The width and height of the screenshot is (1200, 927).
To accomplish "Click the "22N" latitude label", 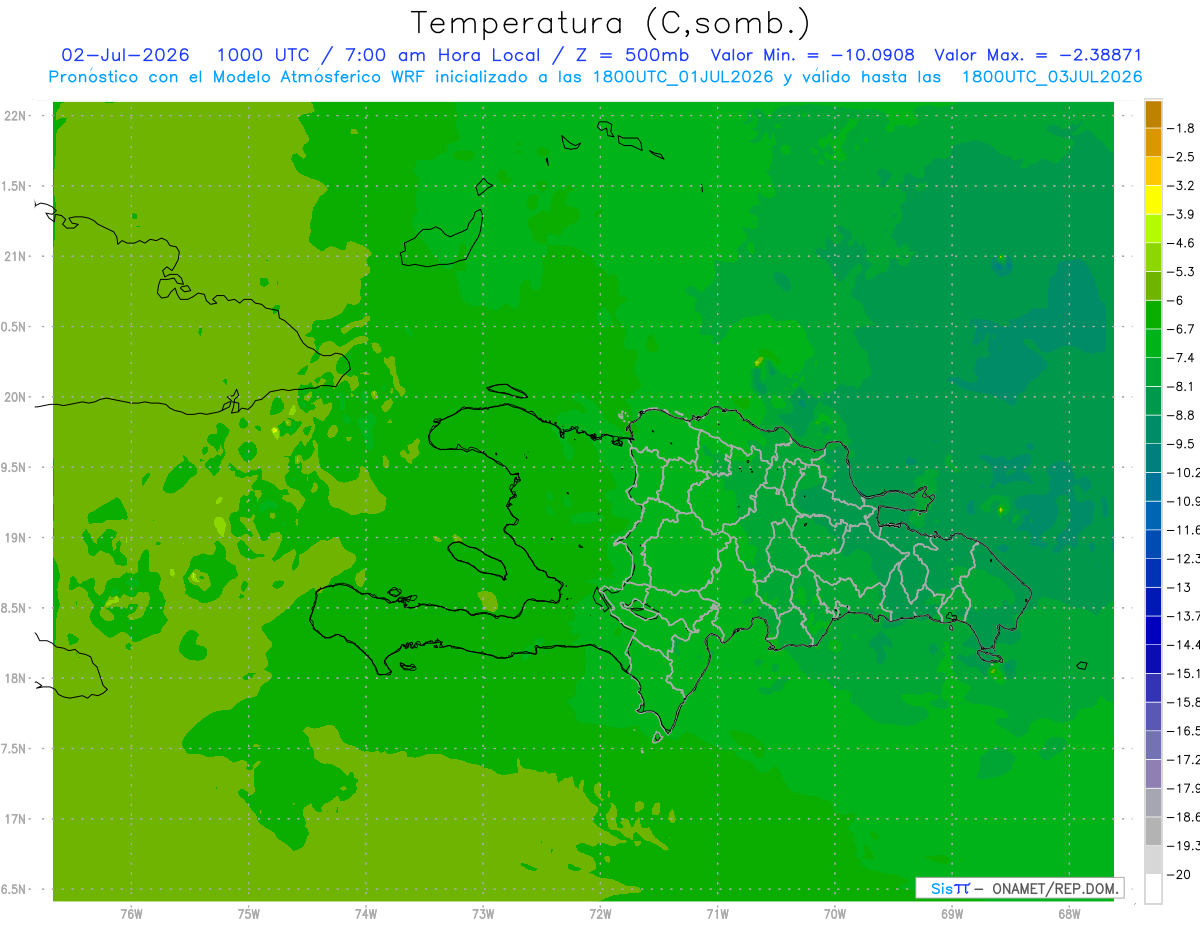I will point(15,115).
